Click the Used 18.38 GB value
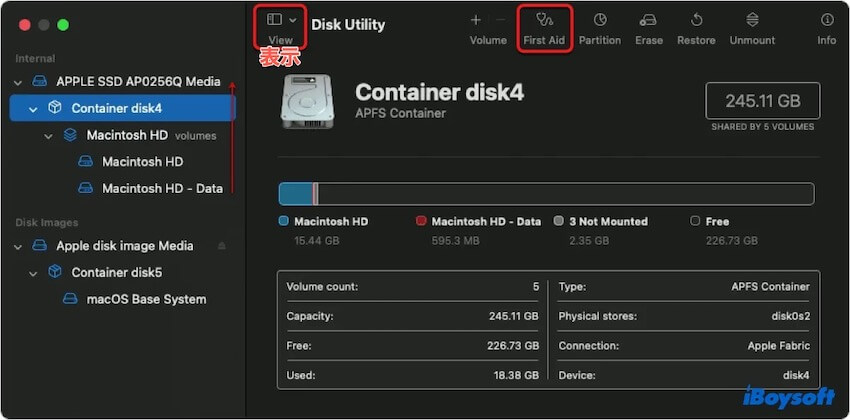The image size is (850, 420). click(516, 375)
